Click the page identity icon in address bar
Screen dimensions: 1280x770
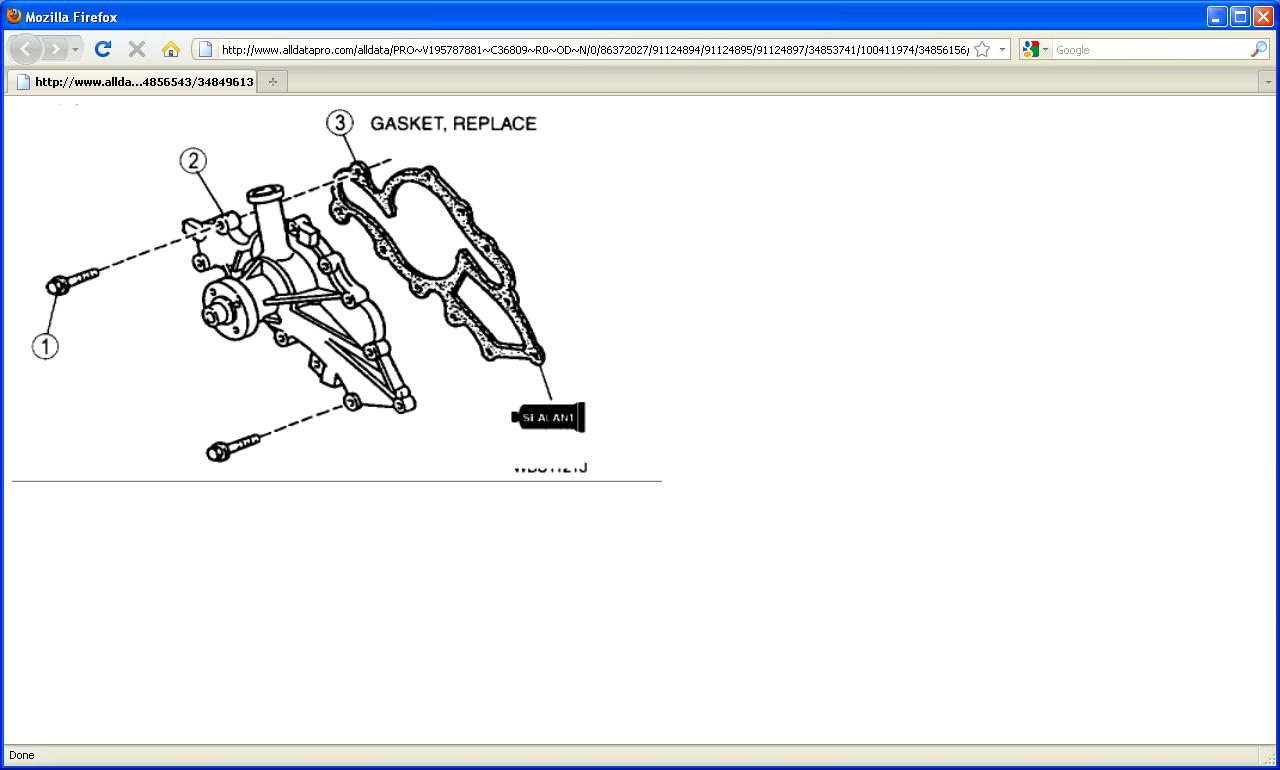tap(205, 49)
